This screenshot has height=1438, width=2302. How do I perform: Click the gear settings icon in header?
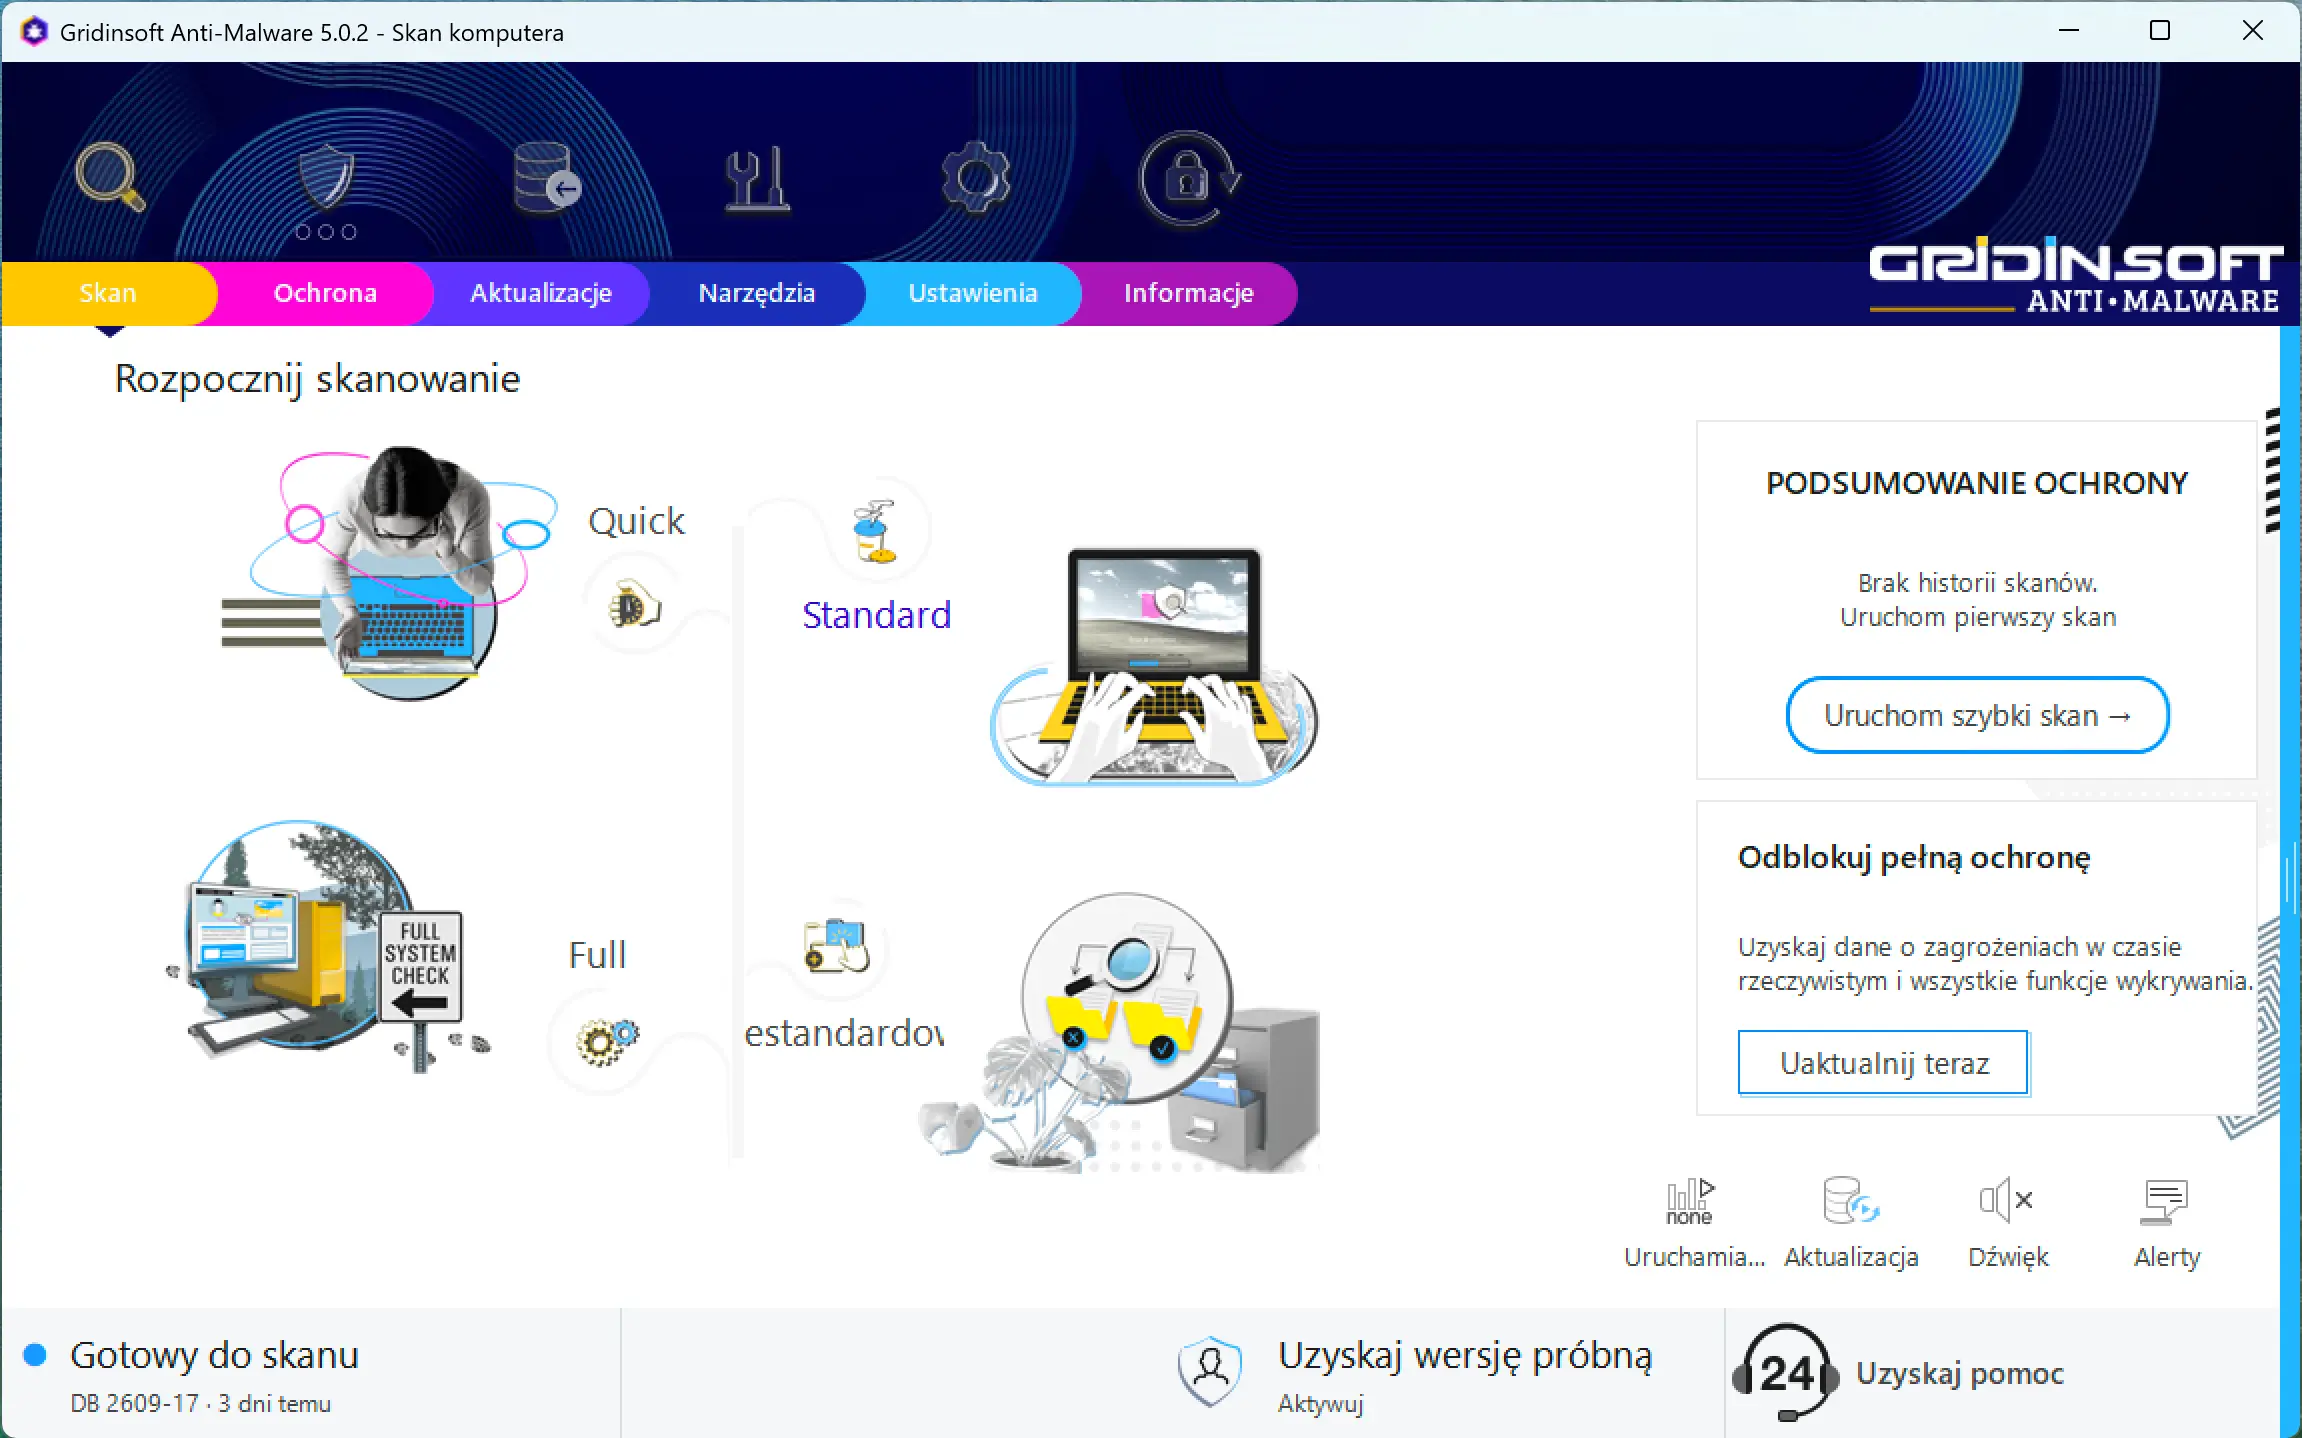975,178
